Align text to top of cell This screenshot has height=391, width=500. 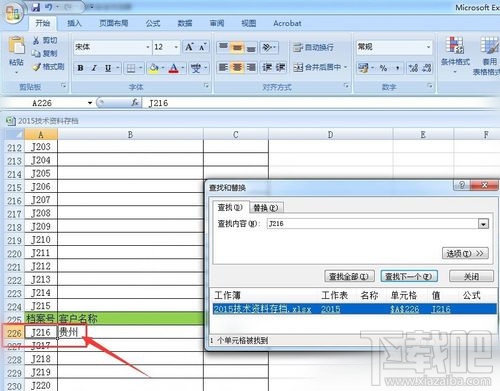pos(223,47)
